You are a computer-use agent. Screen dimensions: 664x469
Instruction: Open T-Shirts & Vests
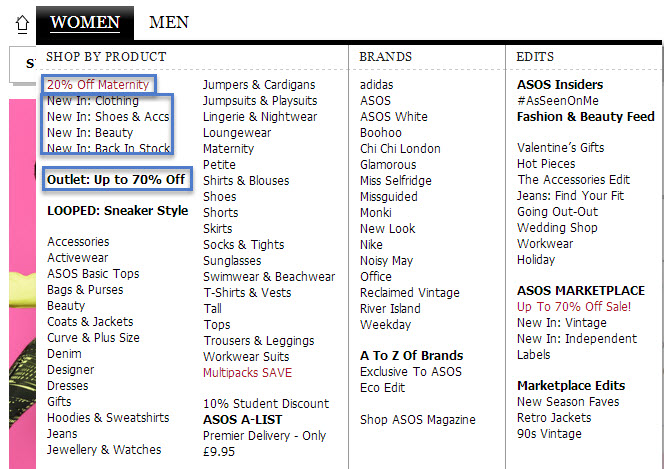(x=247, y=293)
